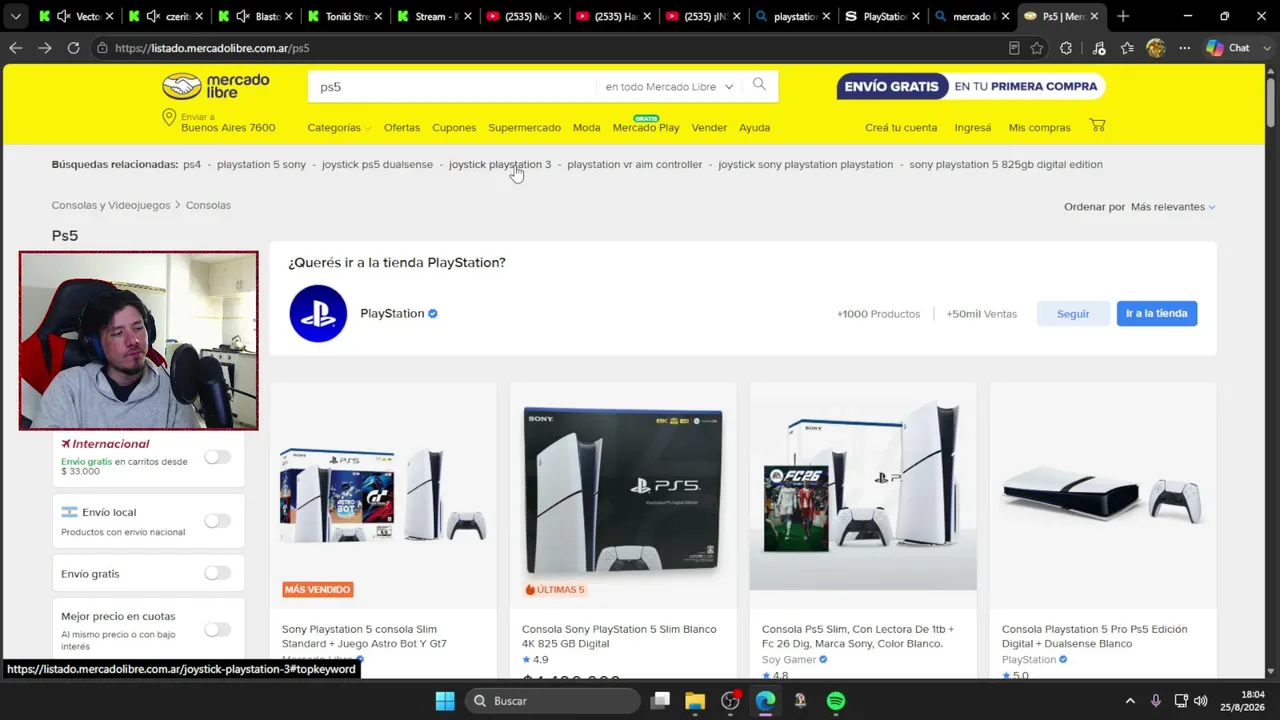The image size is (1280, 720).
Task: Click the ps5 search input field
Action: 453,87
